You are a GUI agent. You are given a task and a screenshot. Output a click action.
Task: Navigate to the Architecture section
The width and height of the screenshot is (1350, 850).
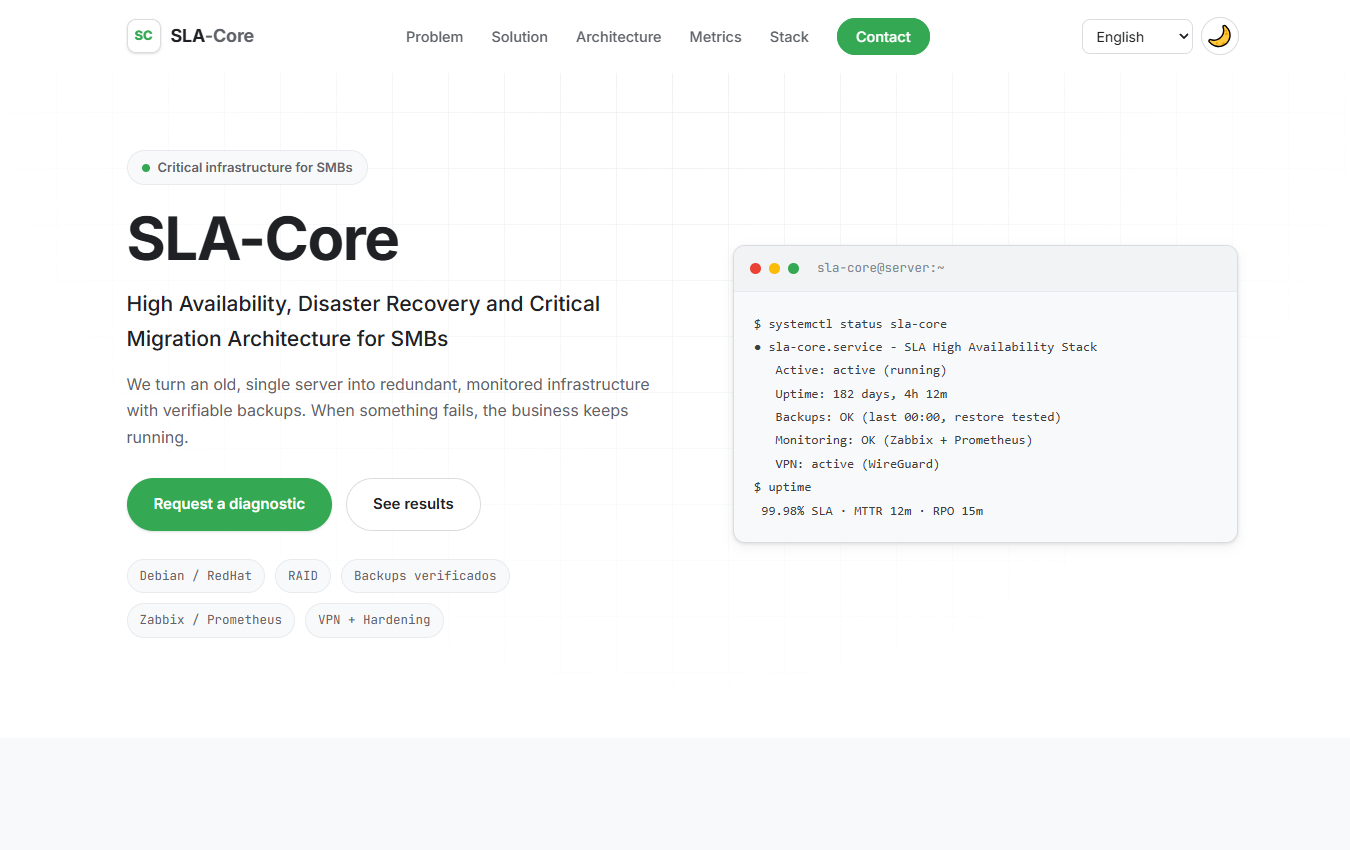coord(618,37)
